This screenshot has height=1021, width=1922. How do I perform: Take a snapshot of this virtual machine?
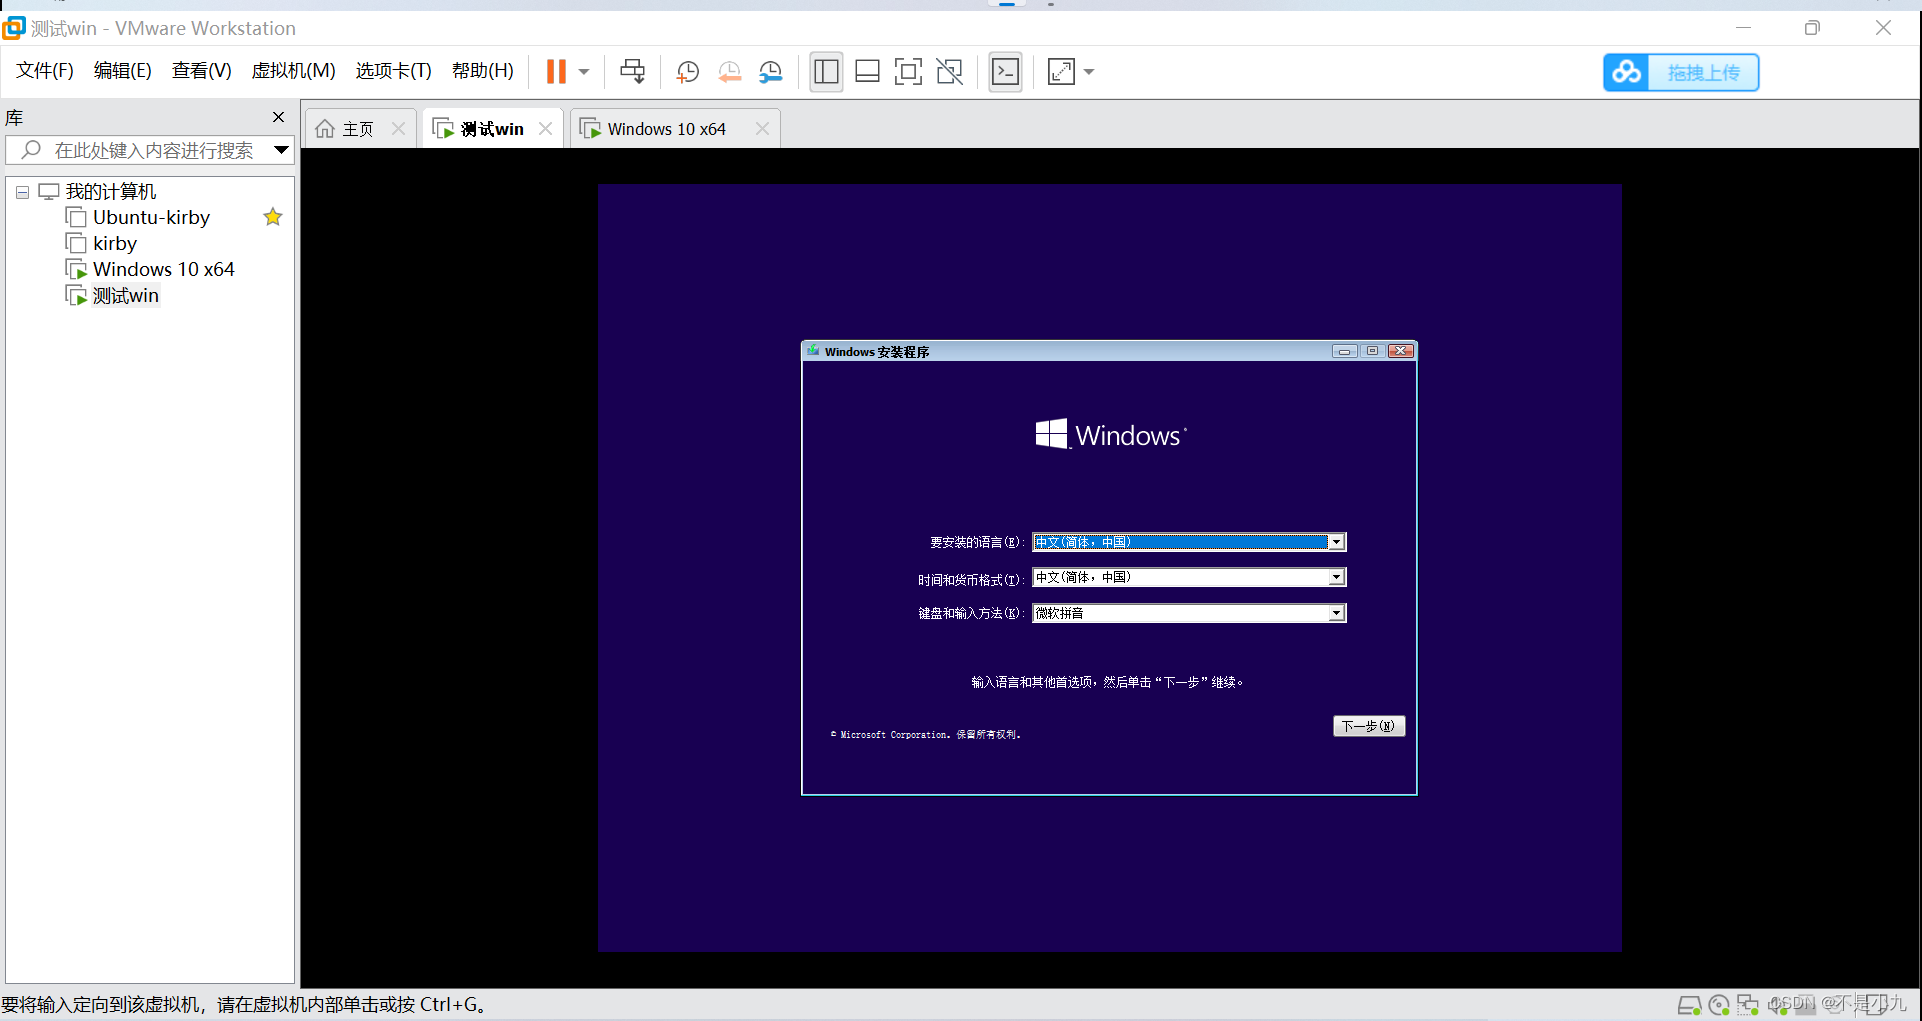(687, 71)
